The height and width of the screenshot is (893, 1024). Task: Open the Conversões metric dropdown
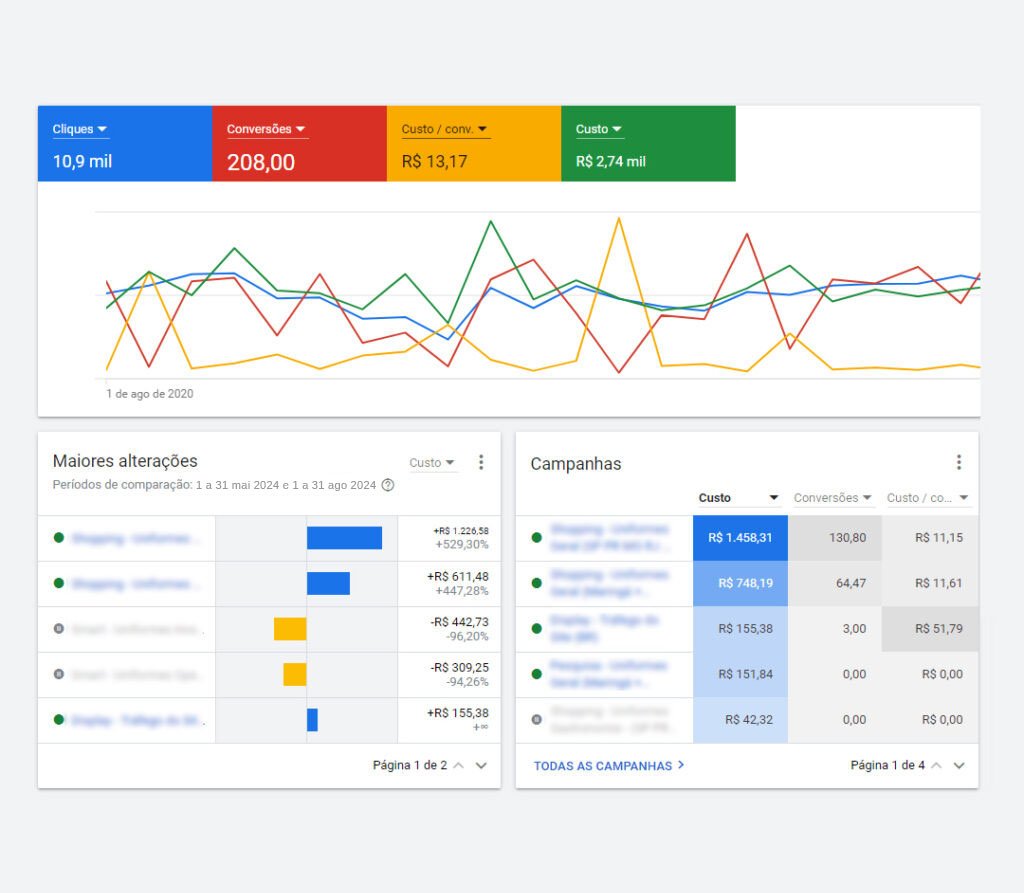(266, 129)
